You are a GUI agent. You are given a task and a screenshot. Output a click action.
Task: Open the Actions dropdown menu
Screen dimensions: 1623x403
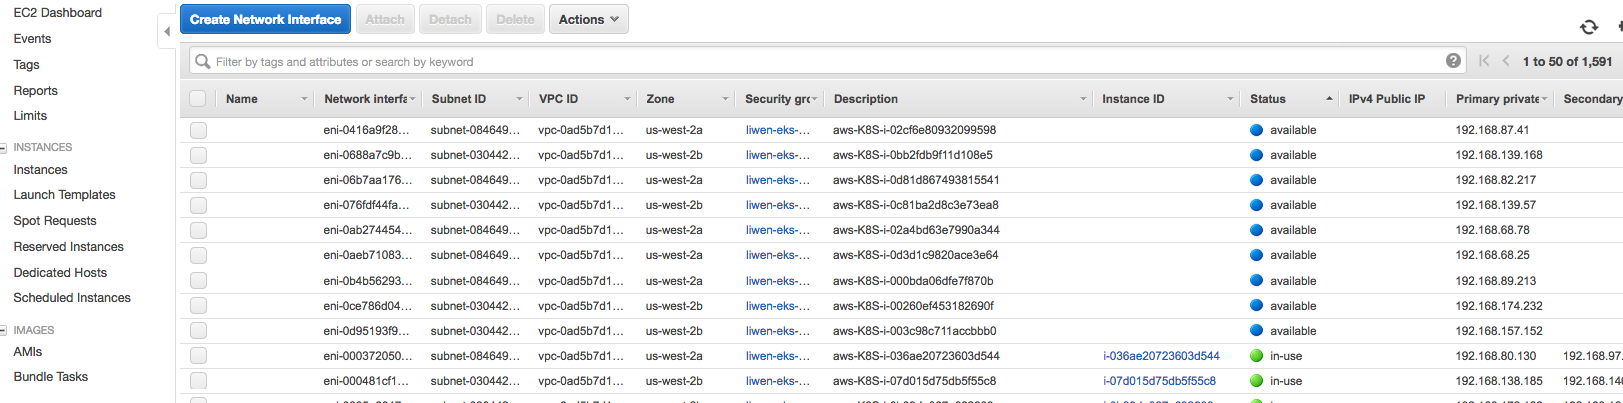(588, 19)
